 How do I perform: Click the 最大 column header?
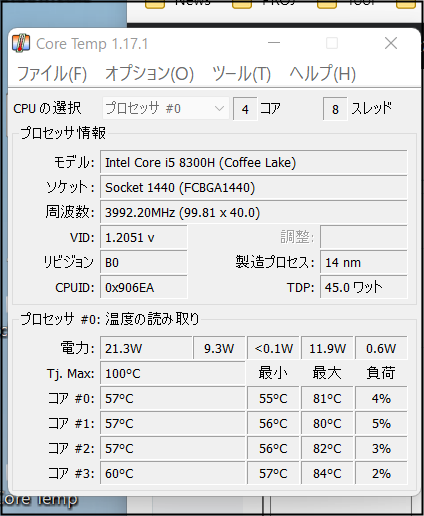327,373
